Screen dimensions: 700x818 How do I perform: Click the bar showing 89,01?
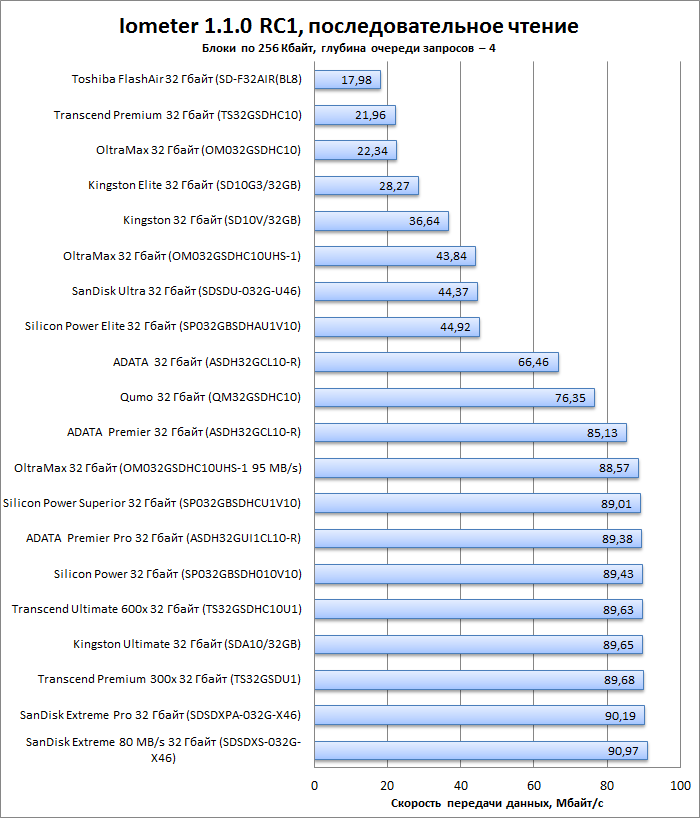coord(477,503)
